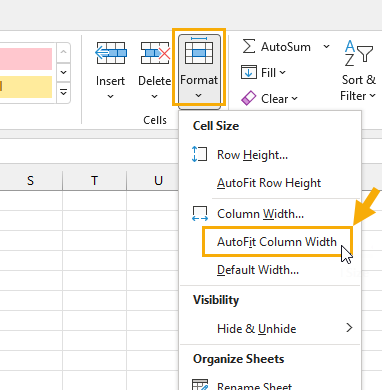This screenshot has height=390, width=382.
Task: Click the Row Height icon
Action: pyautogui.click(x=199, y=155)
